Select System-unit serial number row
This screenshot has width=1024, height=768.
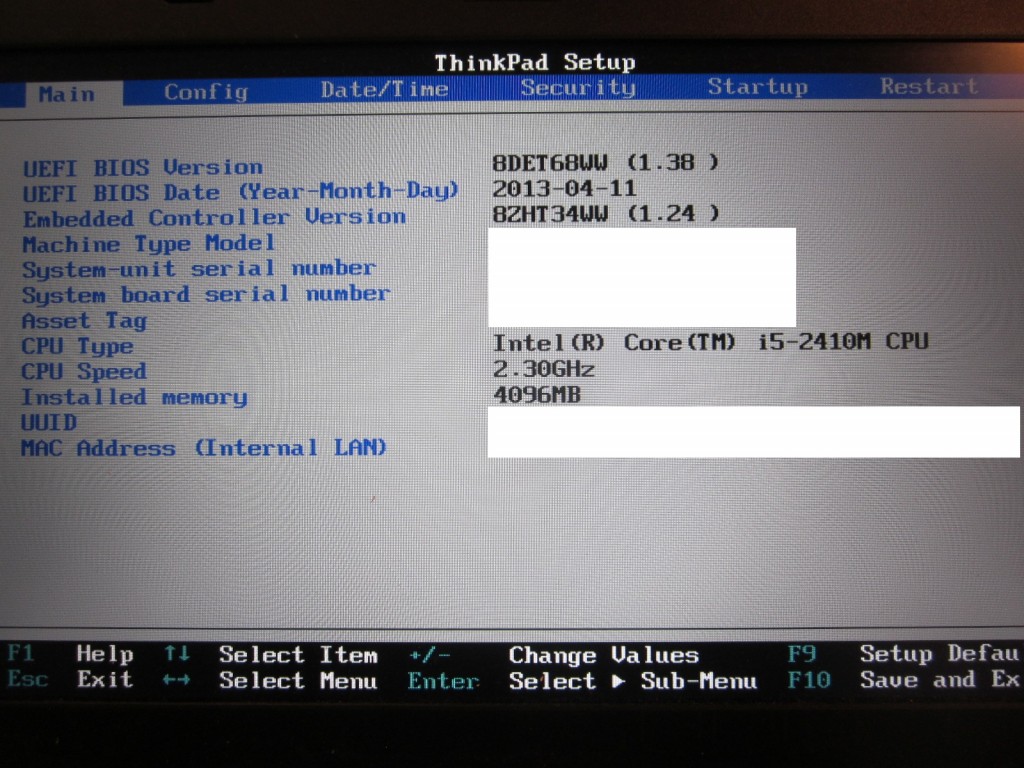pos(199,269)
